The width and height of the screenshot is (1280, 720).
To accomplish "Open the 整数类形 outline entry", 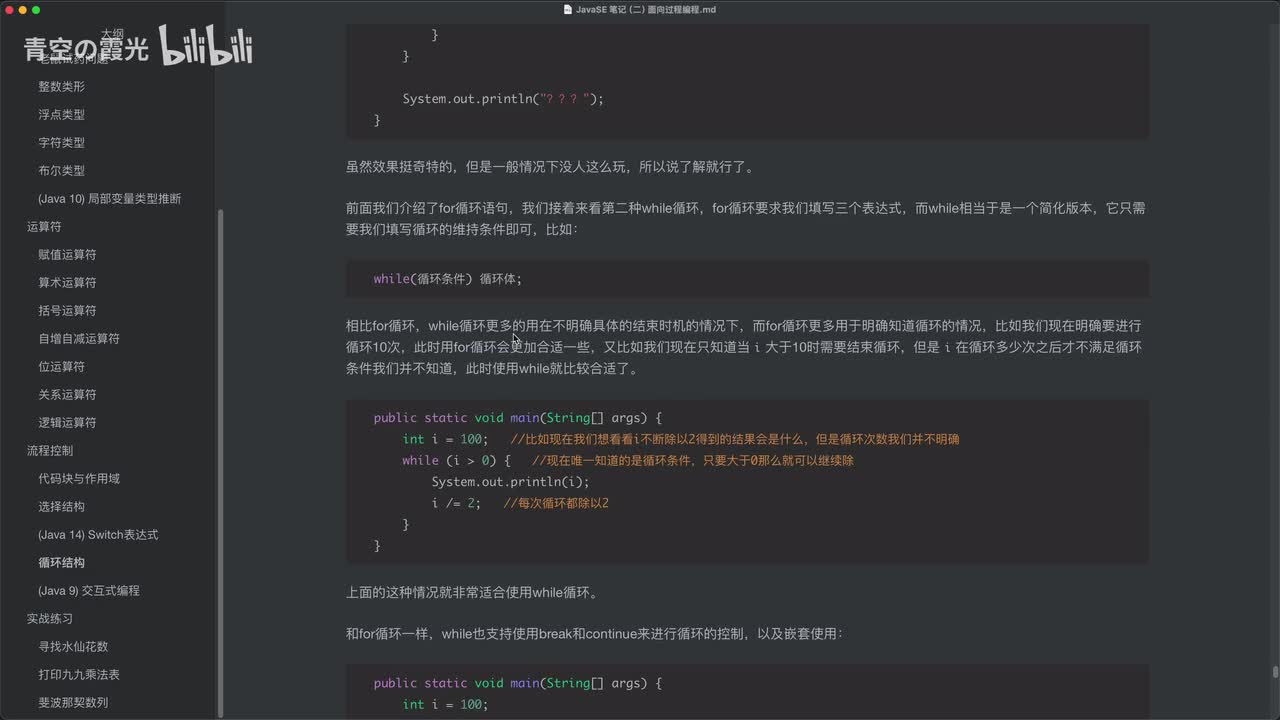I will click(62, 87).
